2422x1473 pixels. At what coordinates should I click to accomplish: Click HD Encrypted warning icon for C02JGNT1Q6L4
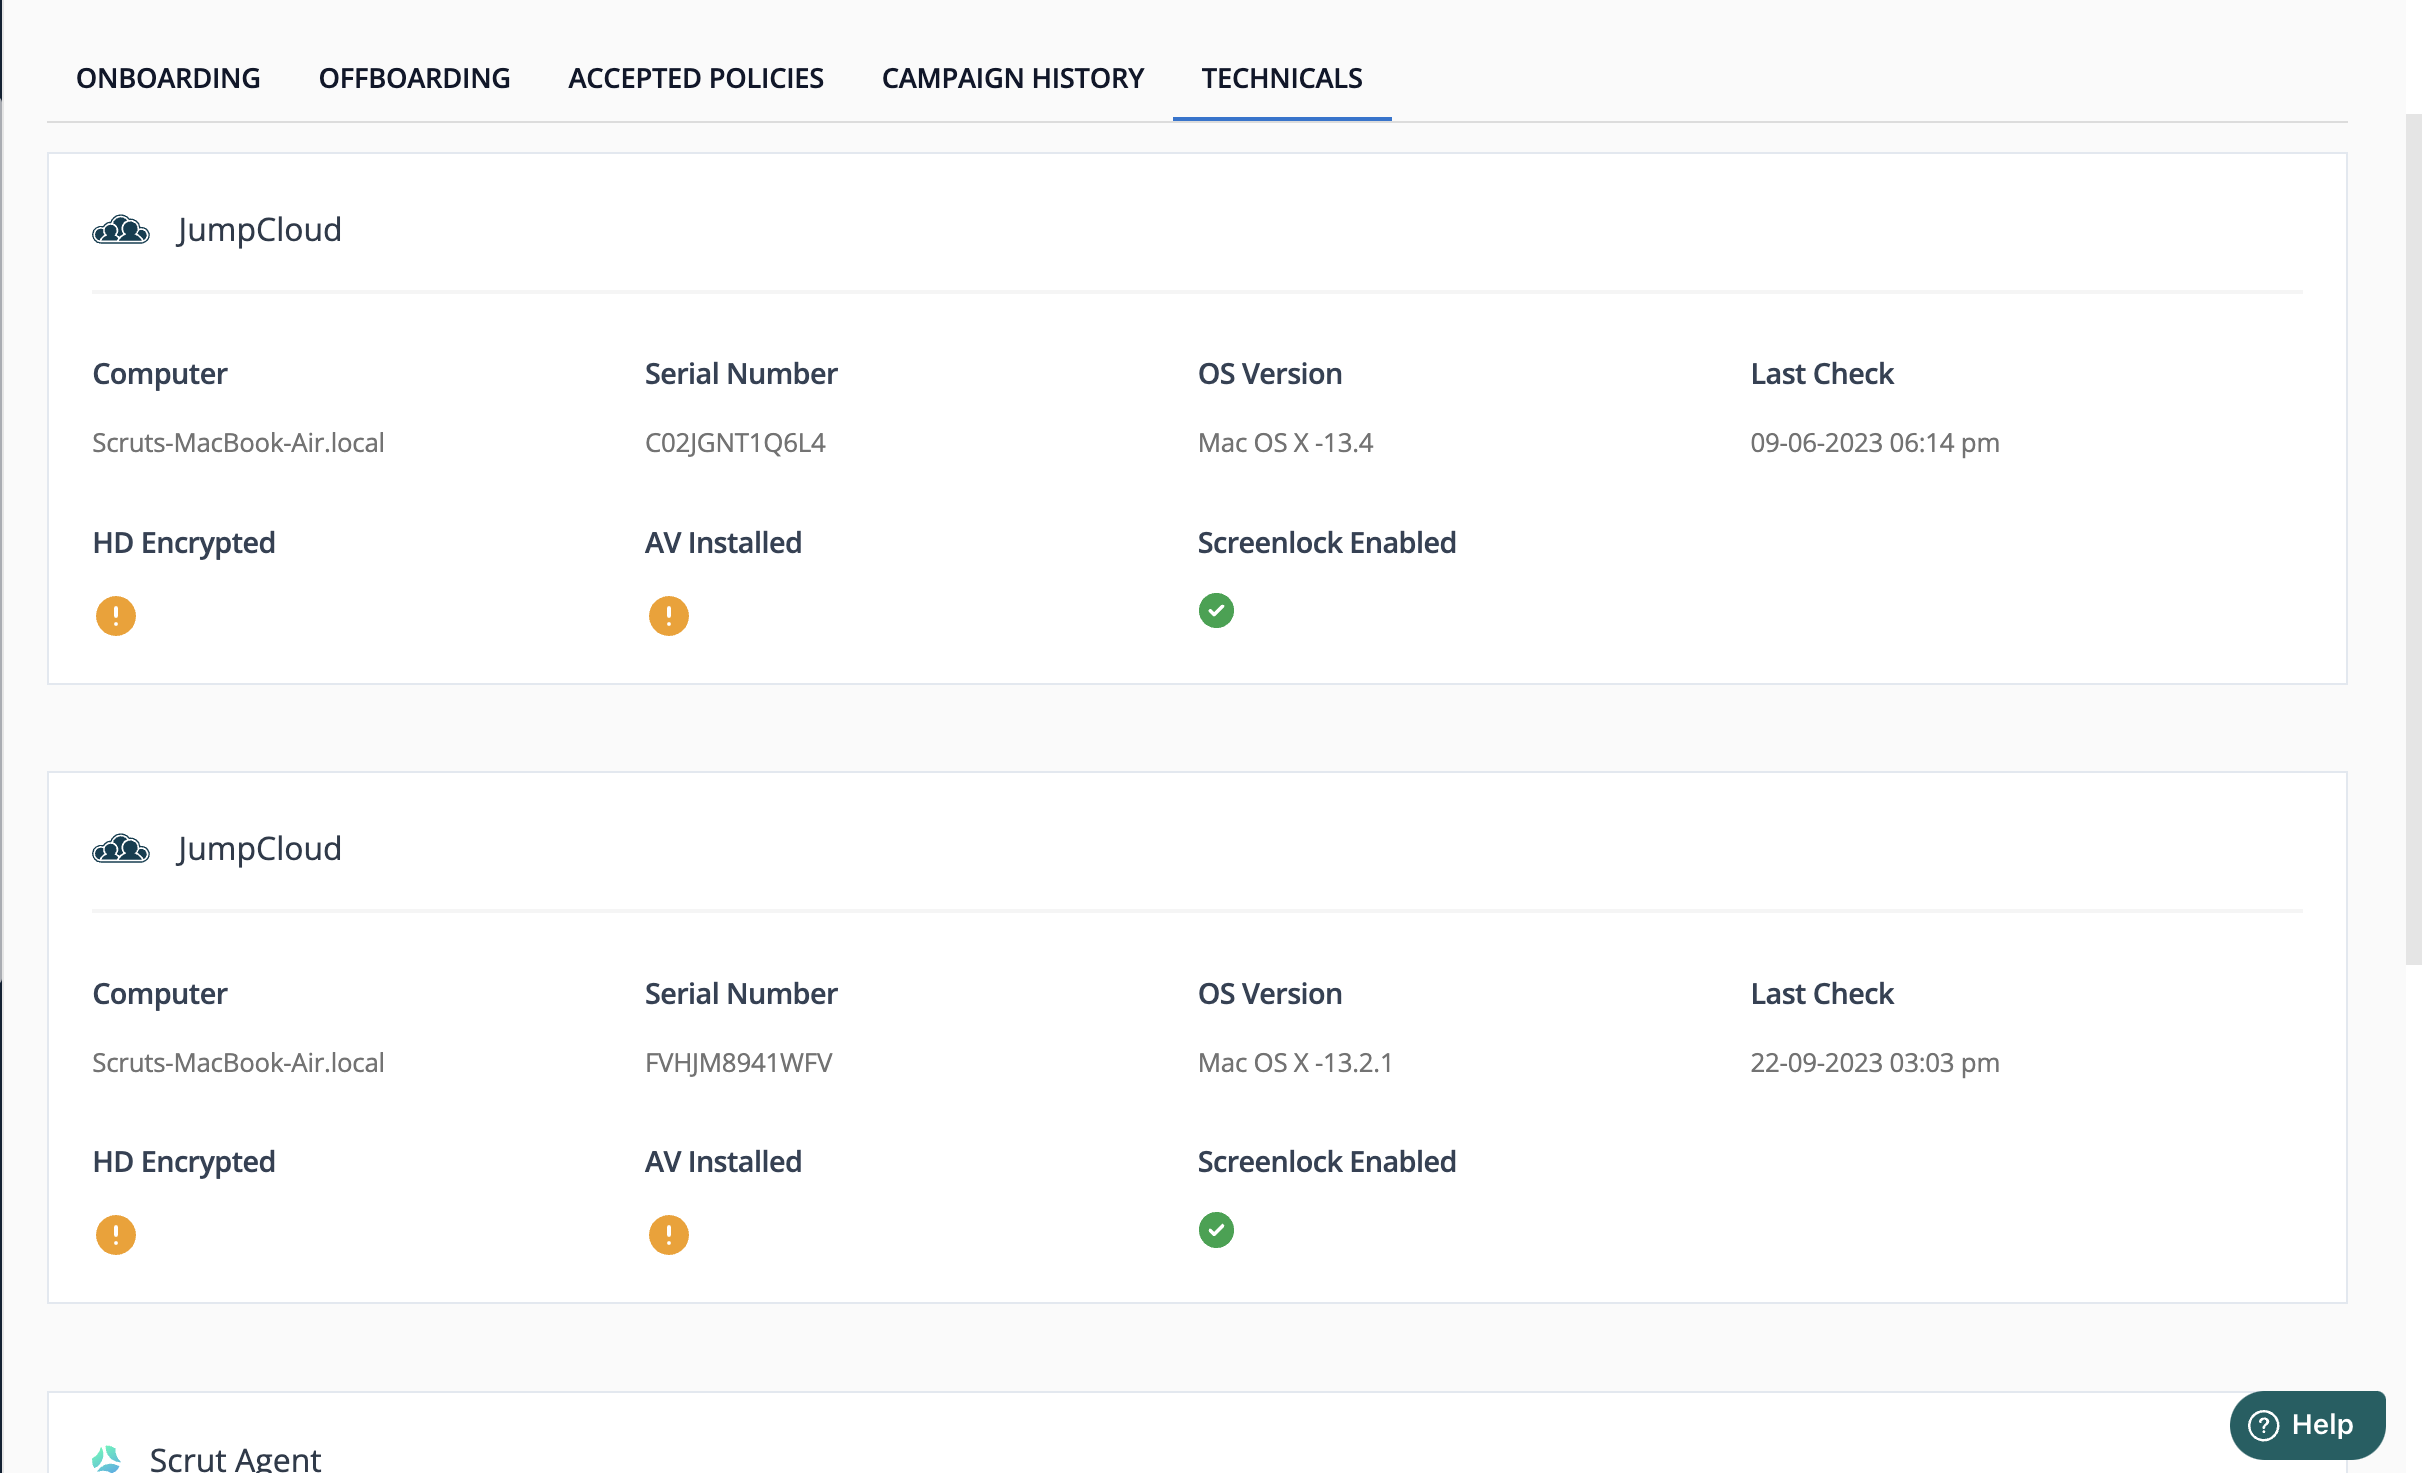116,615
